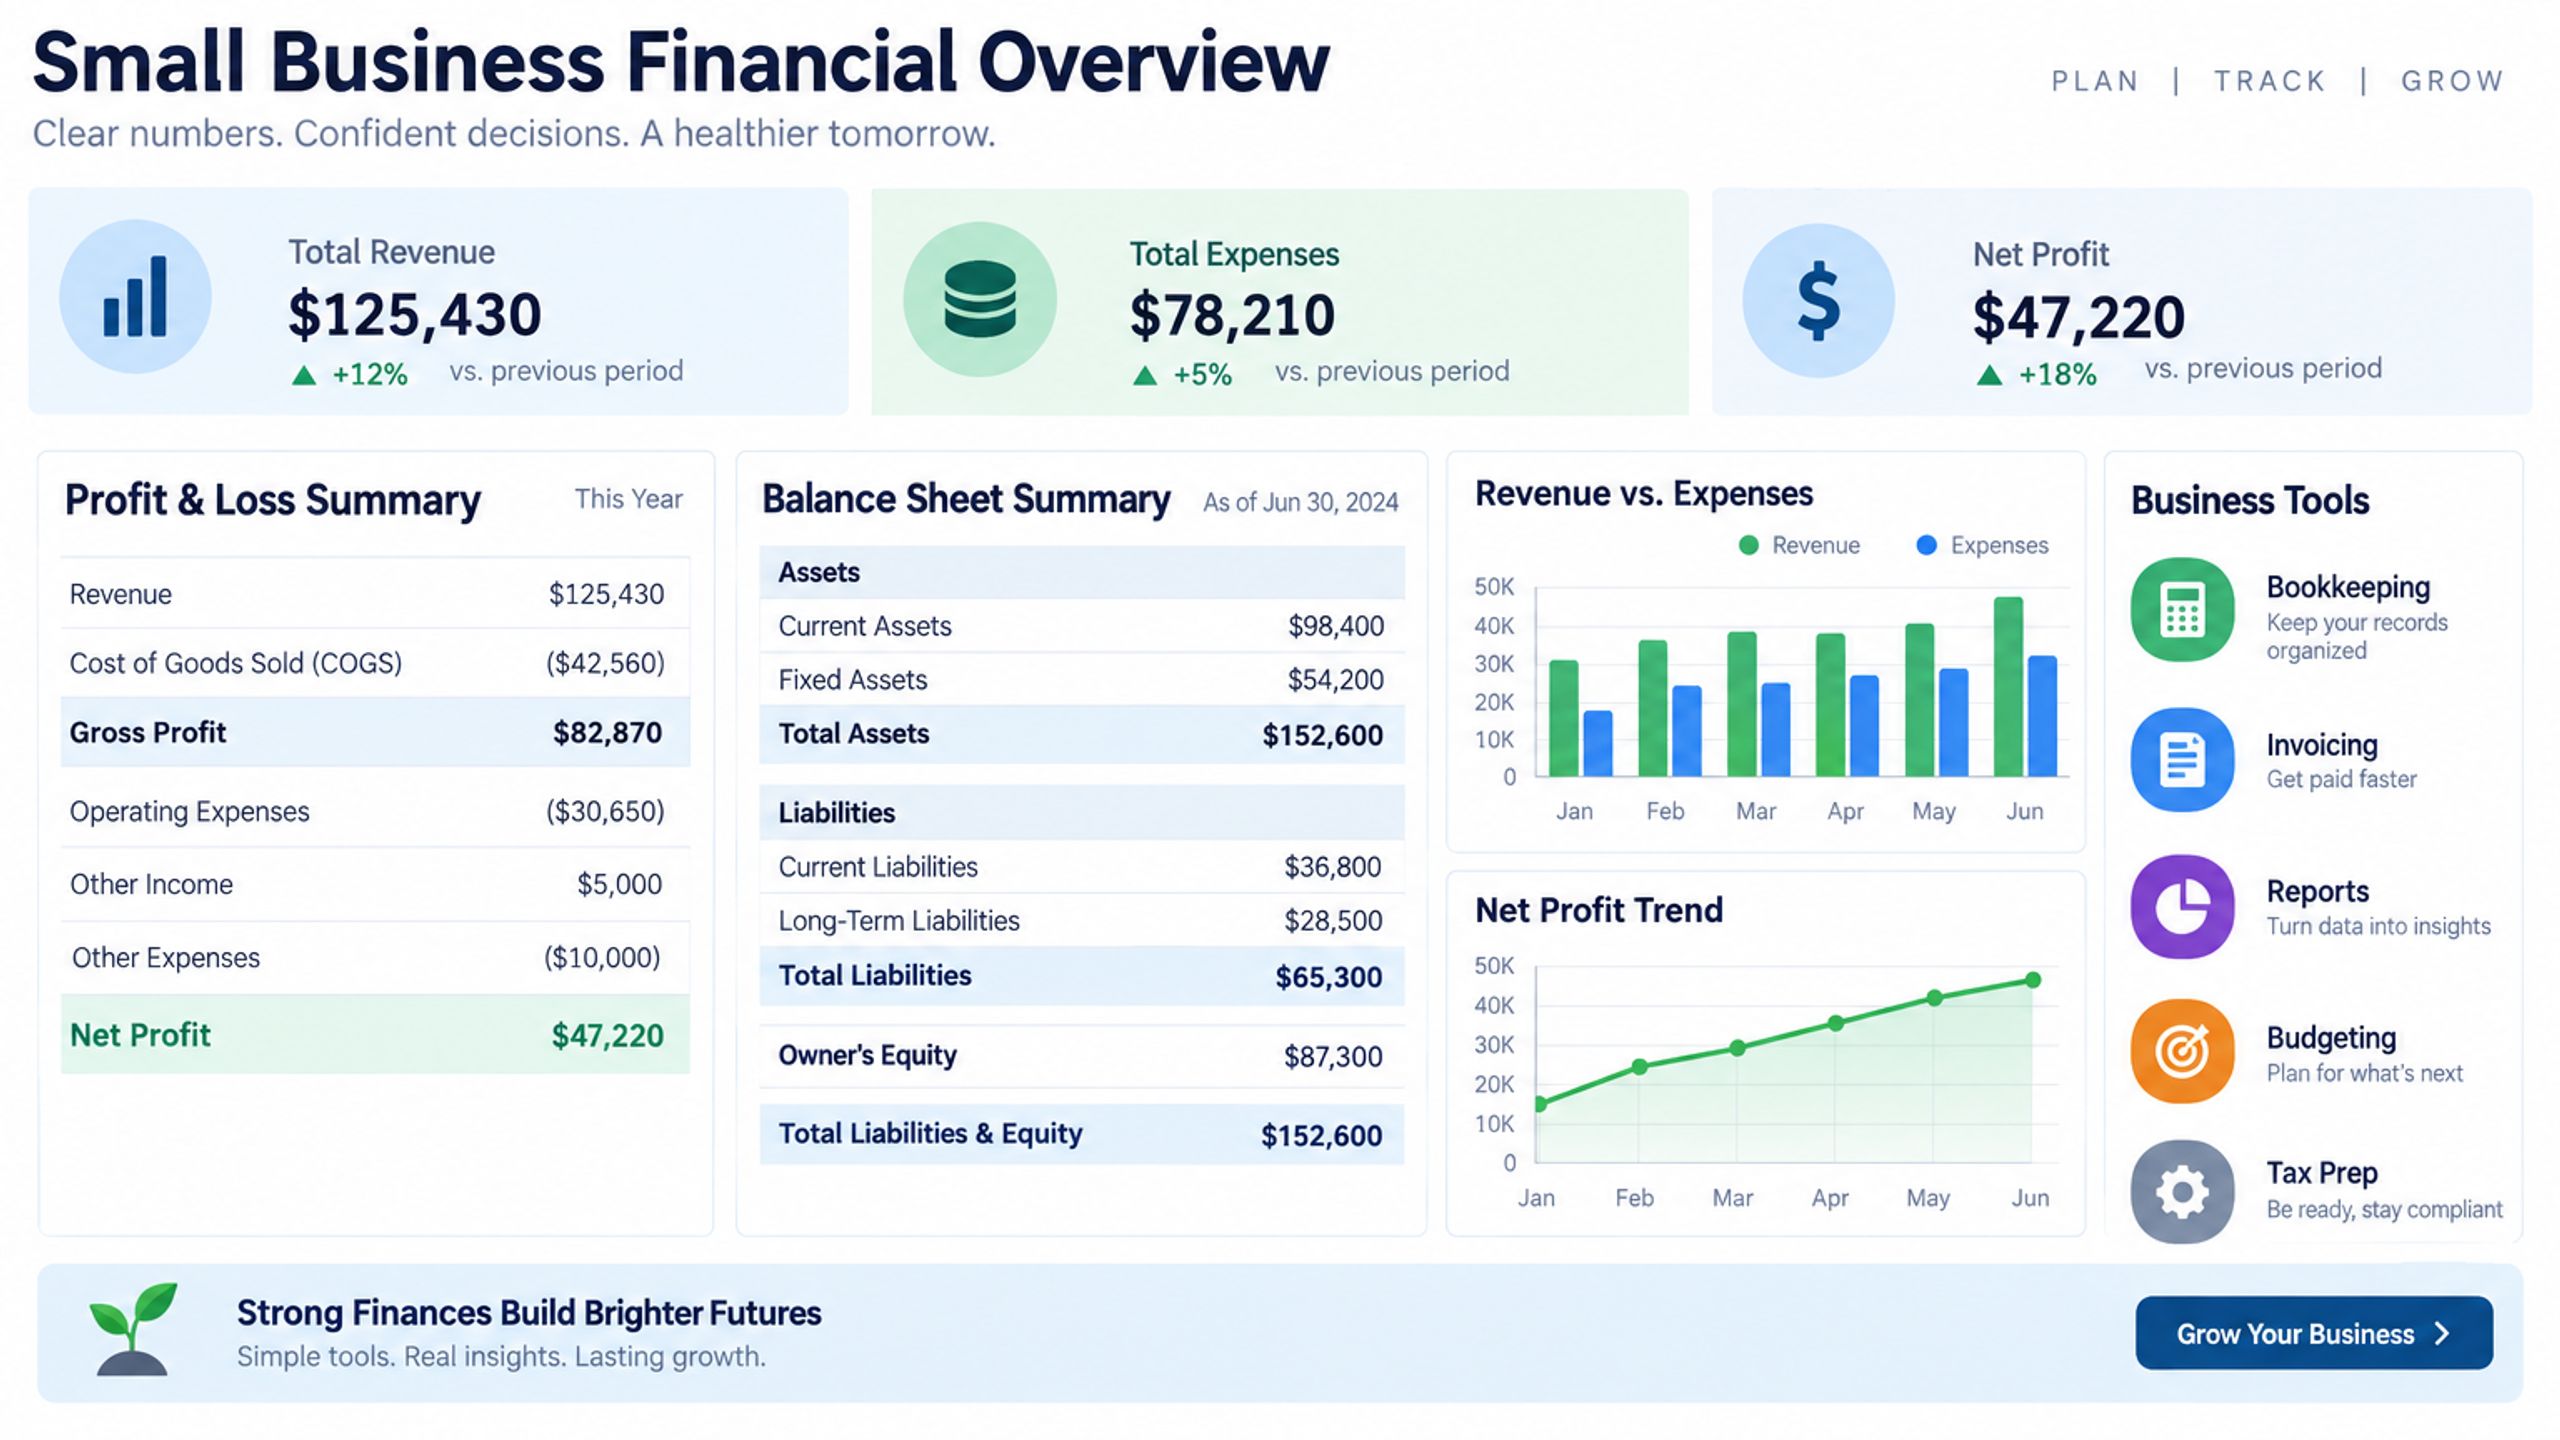
Task: Select the Owner's Equity $87,300 value
Action: click(x=1333, y=1056)
